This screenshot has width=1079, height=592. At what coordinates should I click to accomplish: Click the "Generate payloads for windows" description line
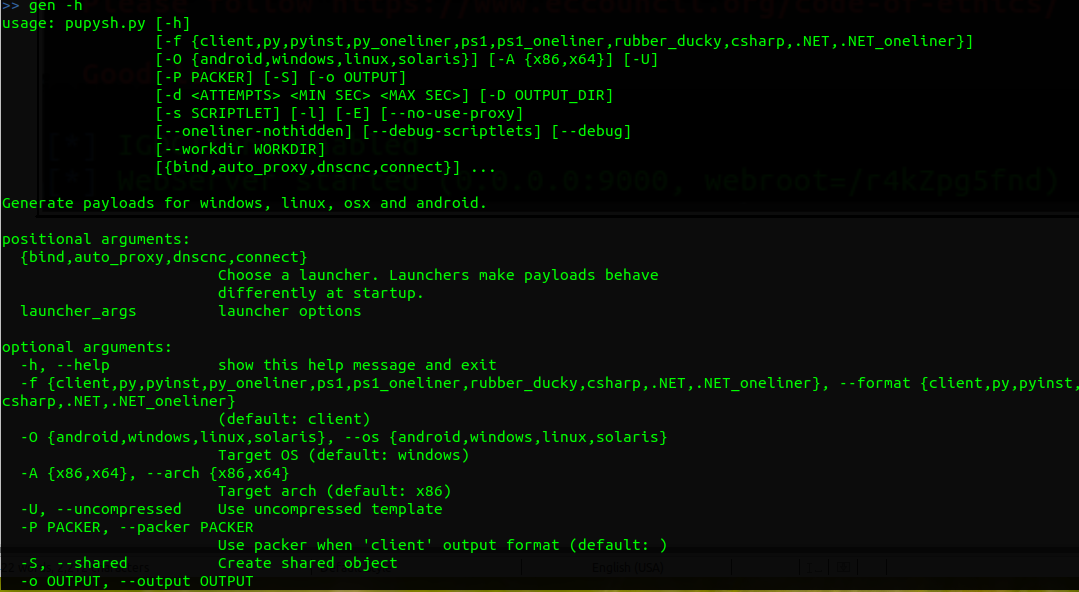point(244,203)
